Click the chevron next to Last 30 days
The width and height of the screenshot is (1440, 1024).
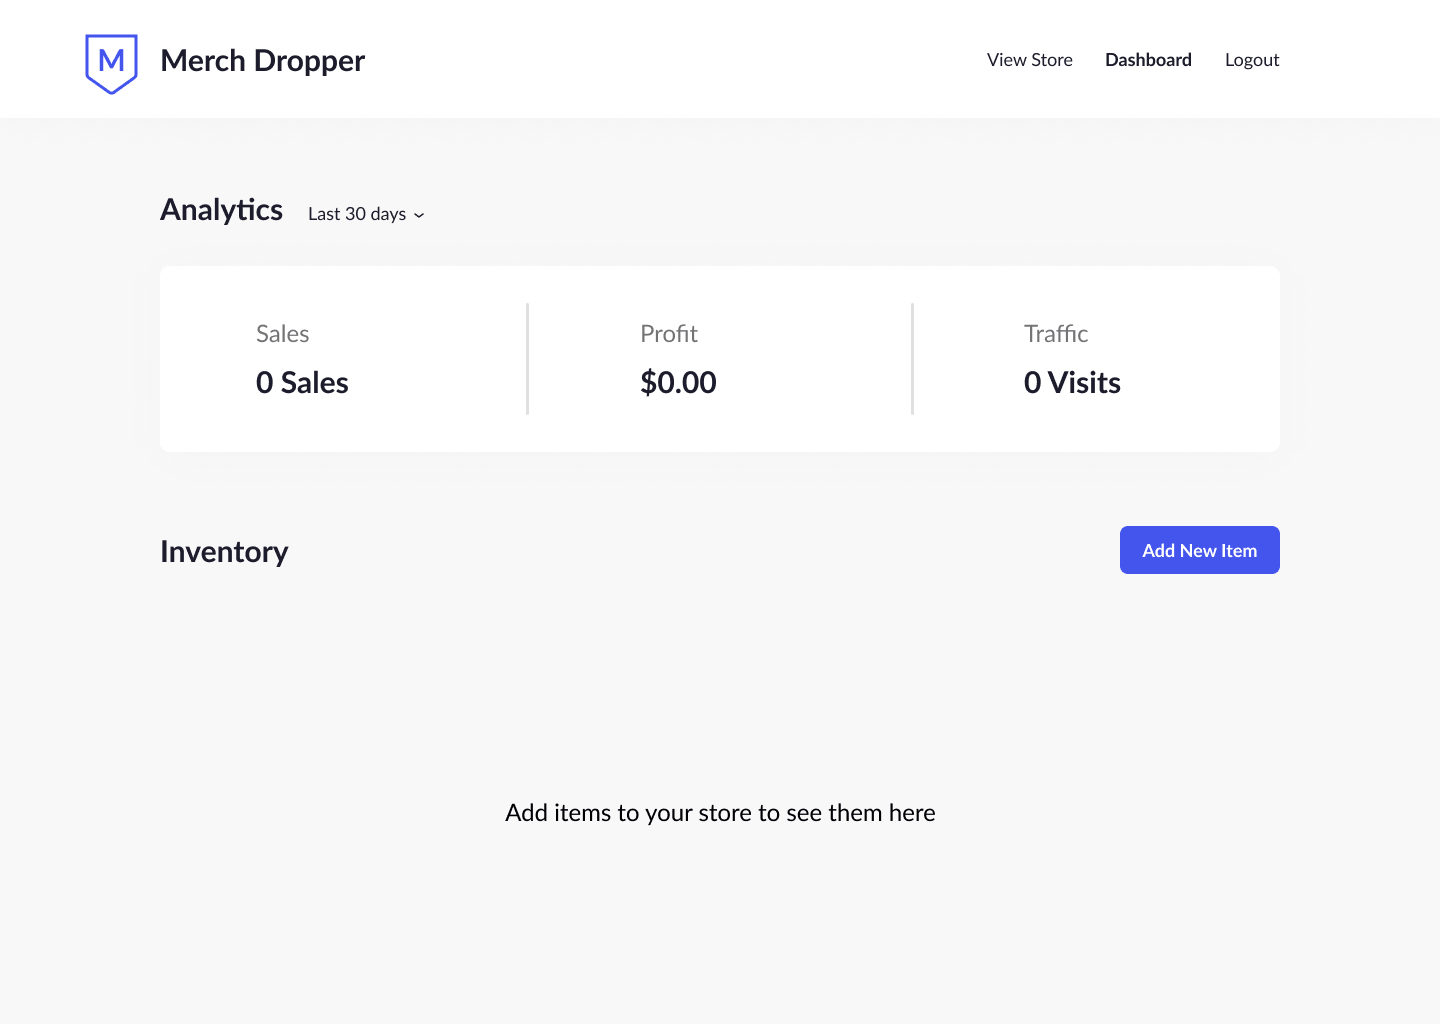[419, 215]
